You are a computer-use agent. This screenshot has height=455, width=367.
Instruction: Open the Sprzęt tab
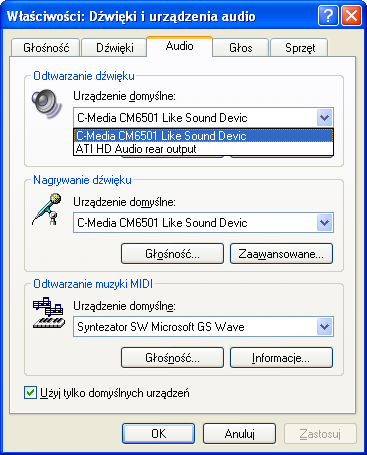[x=300, y=48]
